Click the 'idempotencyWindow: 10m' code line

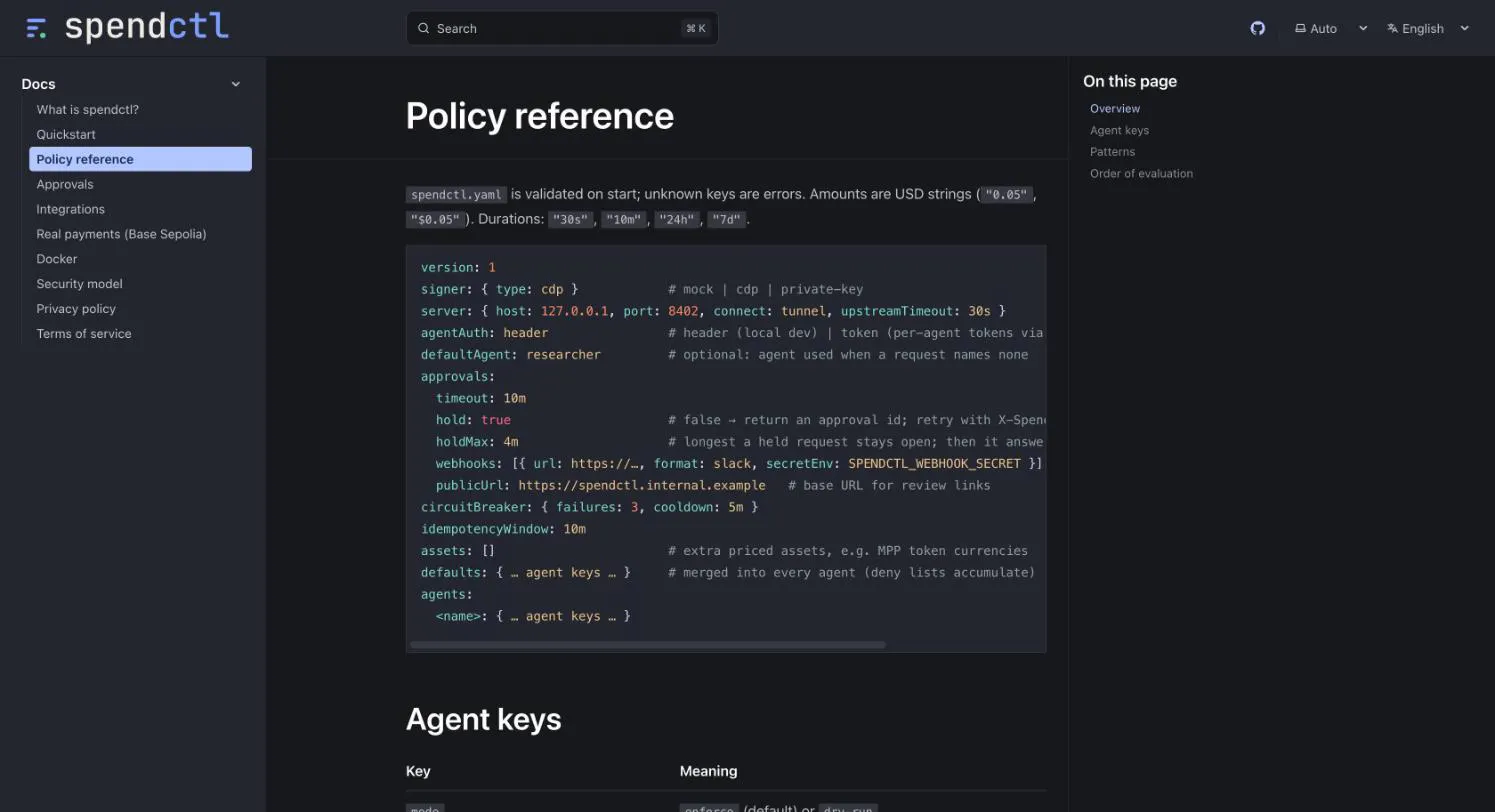[503, 529]
